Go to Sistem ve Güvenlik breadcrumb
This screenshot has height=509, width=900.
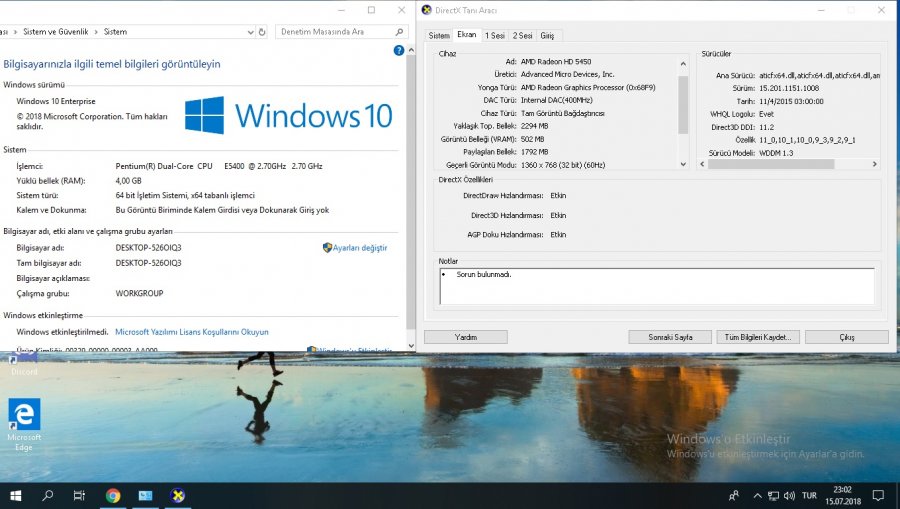56,32
